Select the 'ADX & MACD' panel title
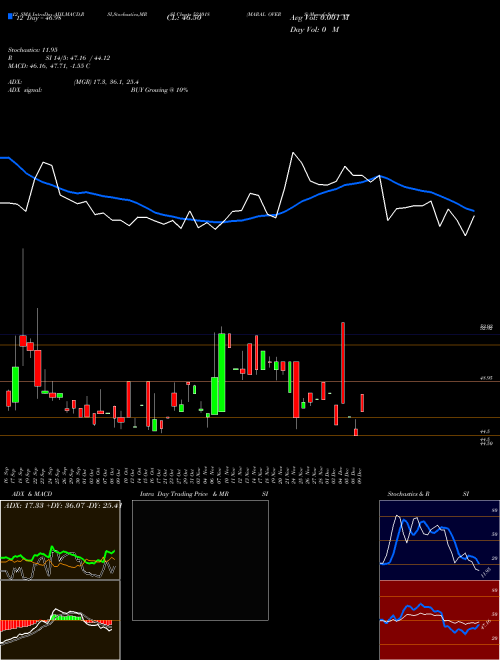500x660 pixels. 32,494
